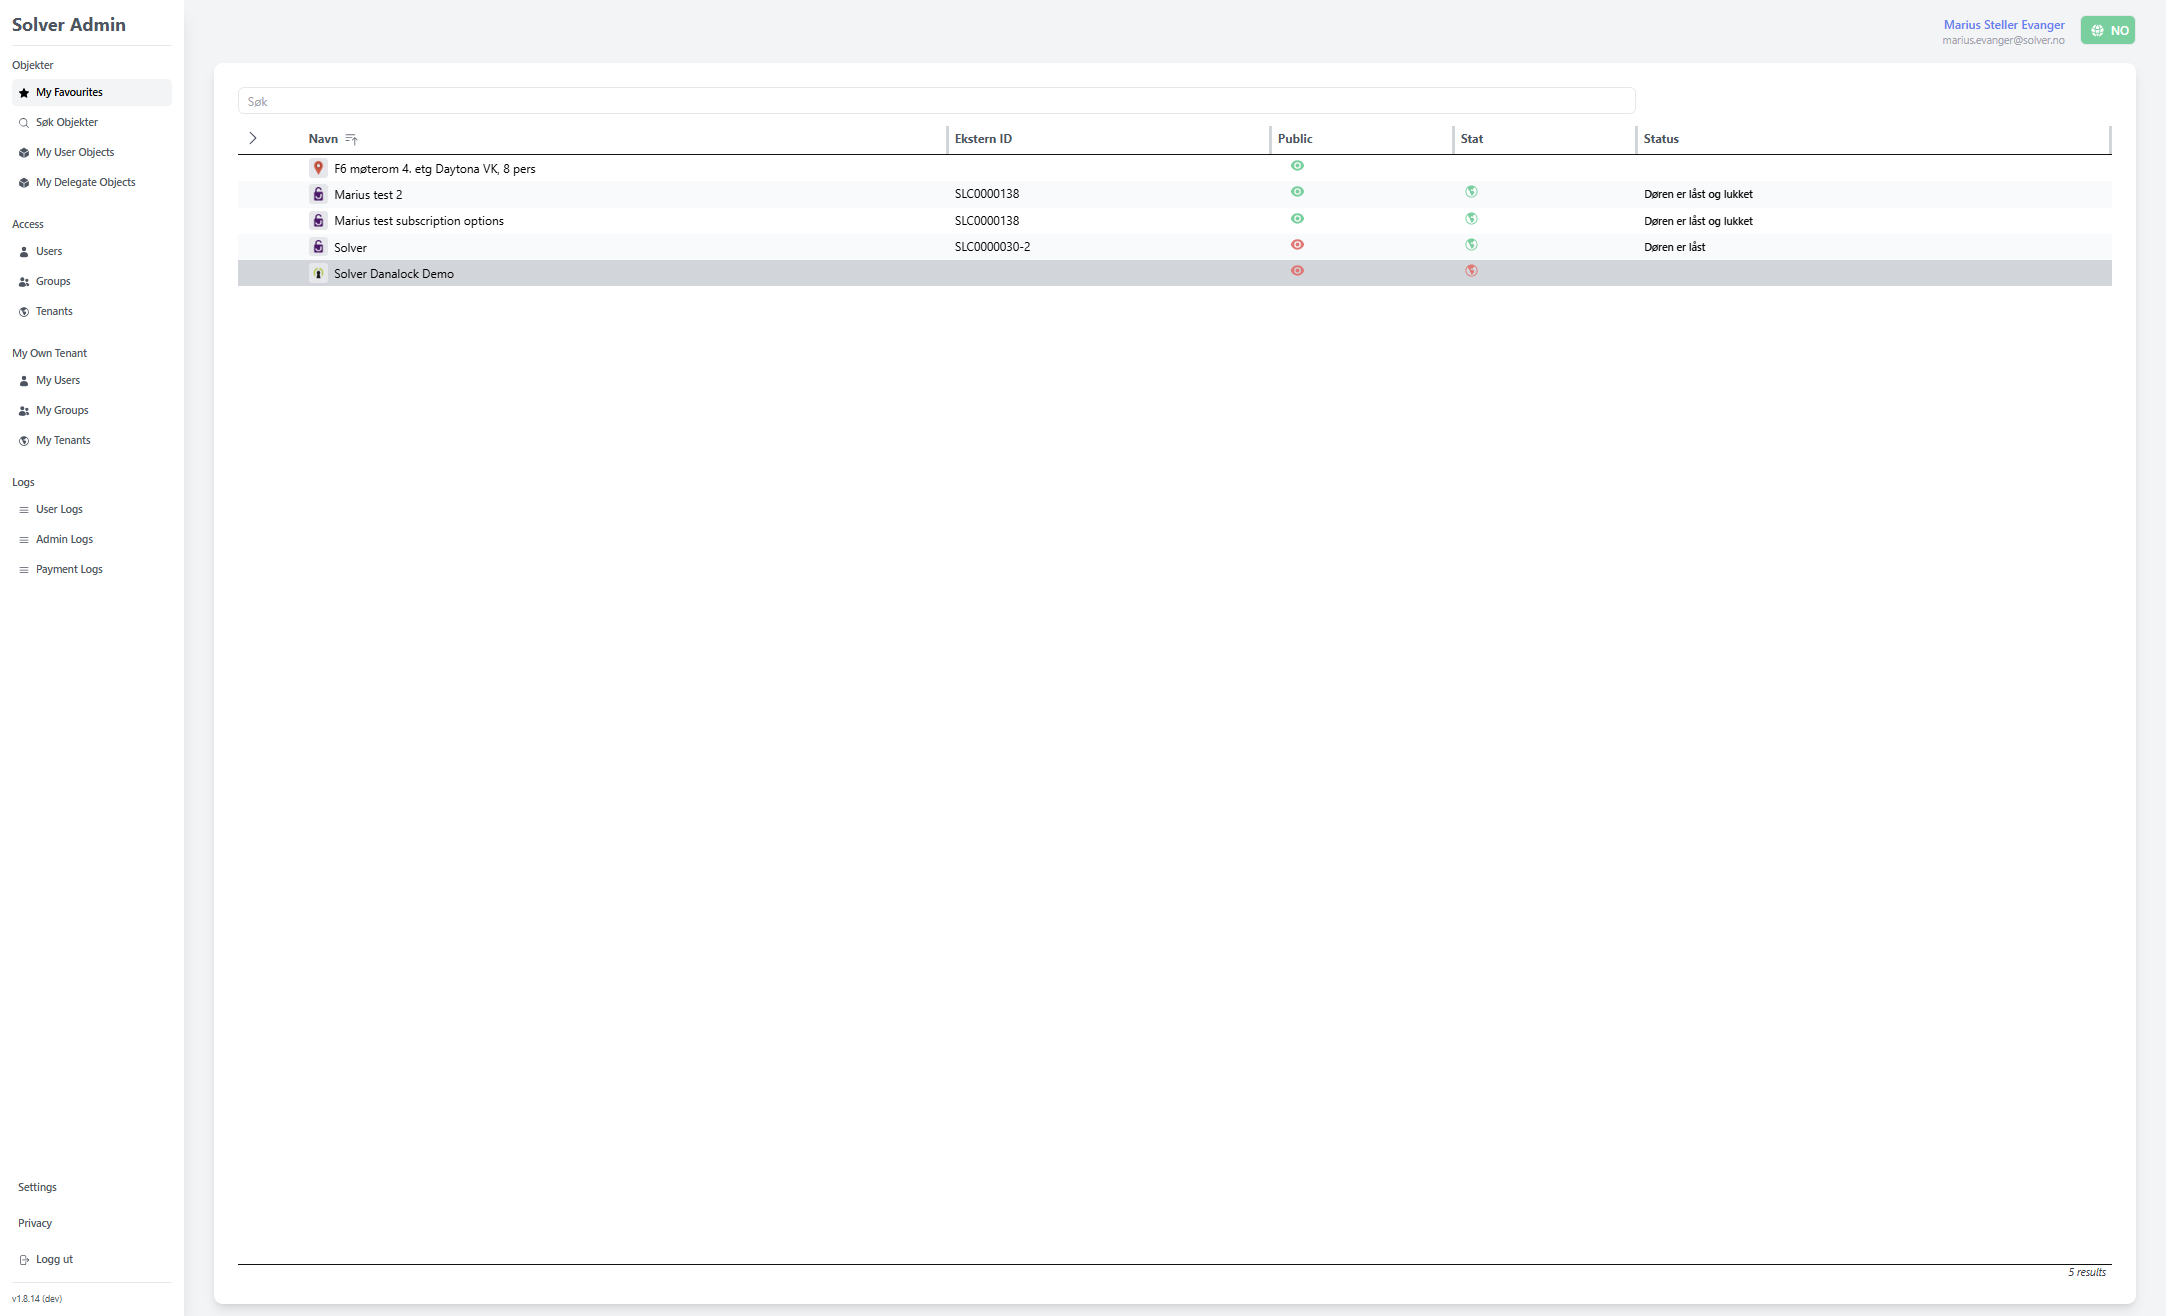Select the Solver Danalock Demo row name
This screenshot has width=2166, height=1316.
pyautogui.click(x=394, y=274)
